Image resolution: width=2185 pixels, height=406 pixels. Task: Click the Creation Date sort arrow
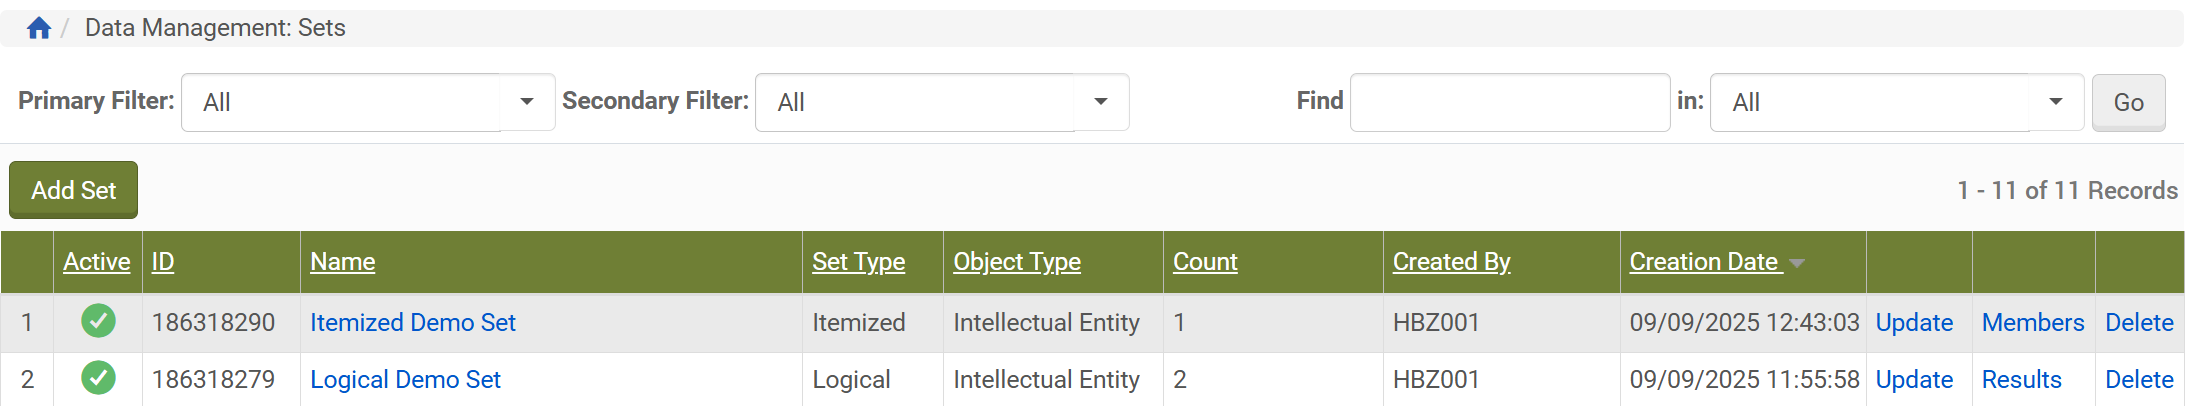click(x=1797, y=263)
